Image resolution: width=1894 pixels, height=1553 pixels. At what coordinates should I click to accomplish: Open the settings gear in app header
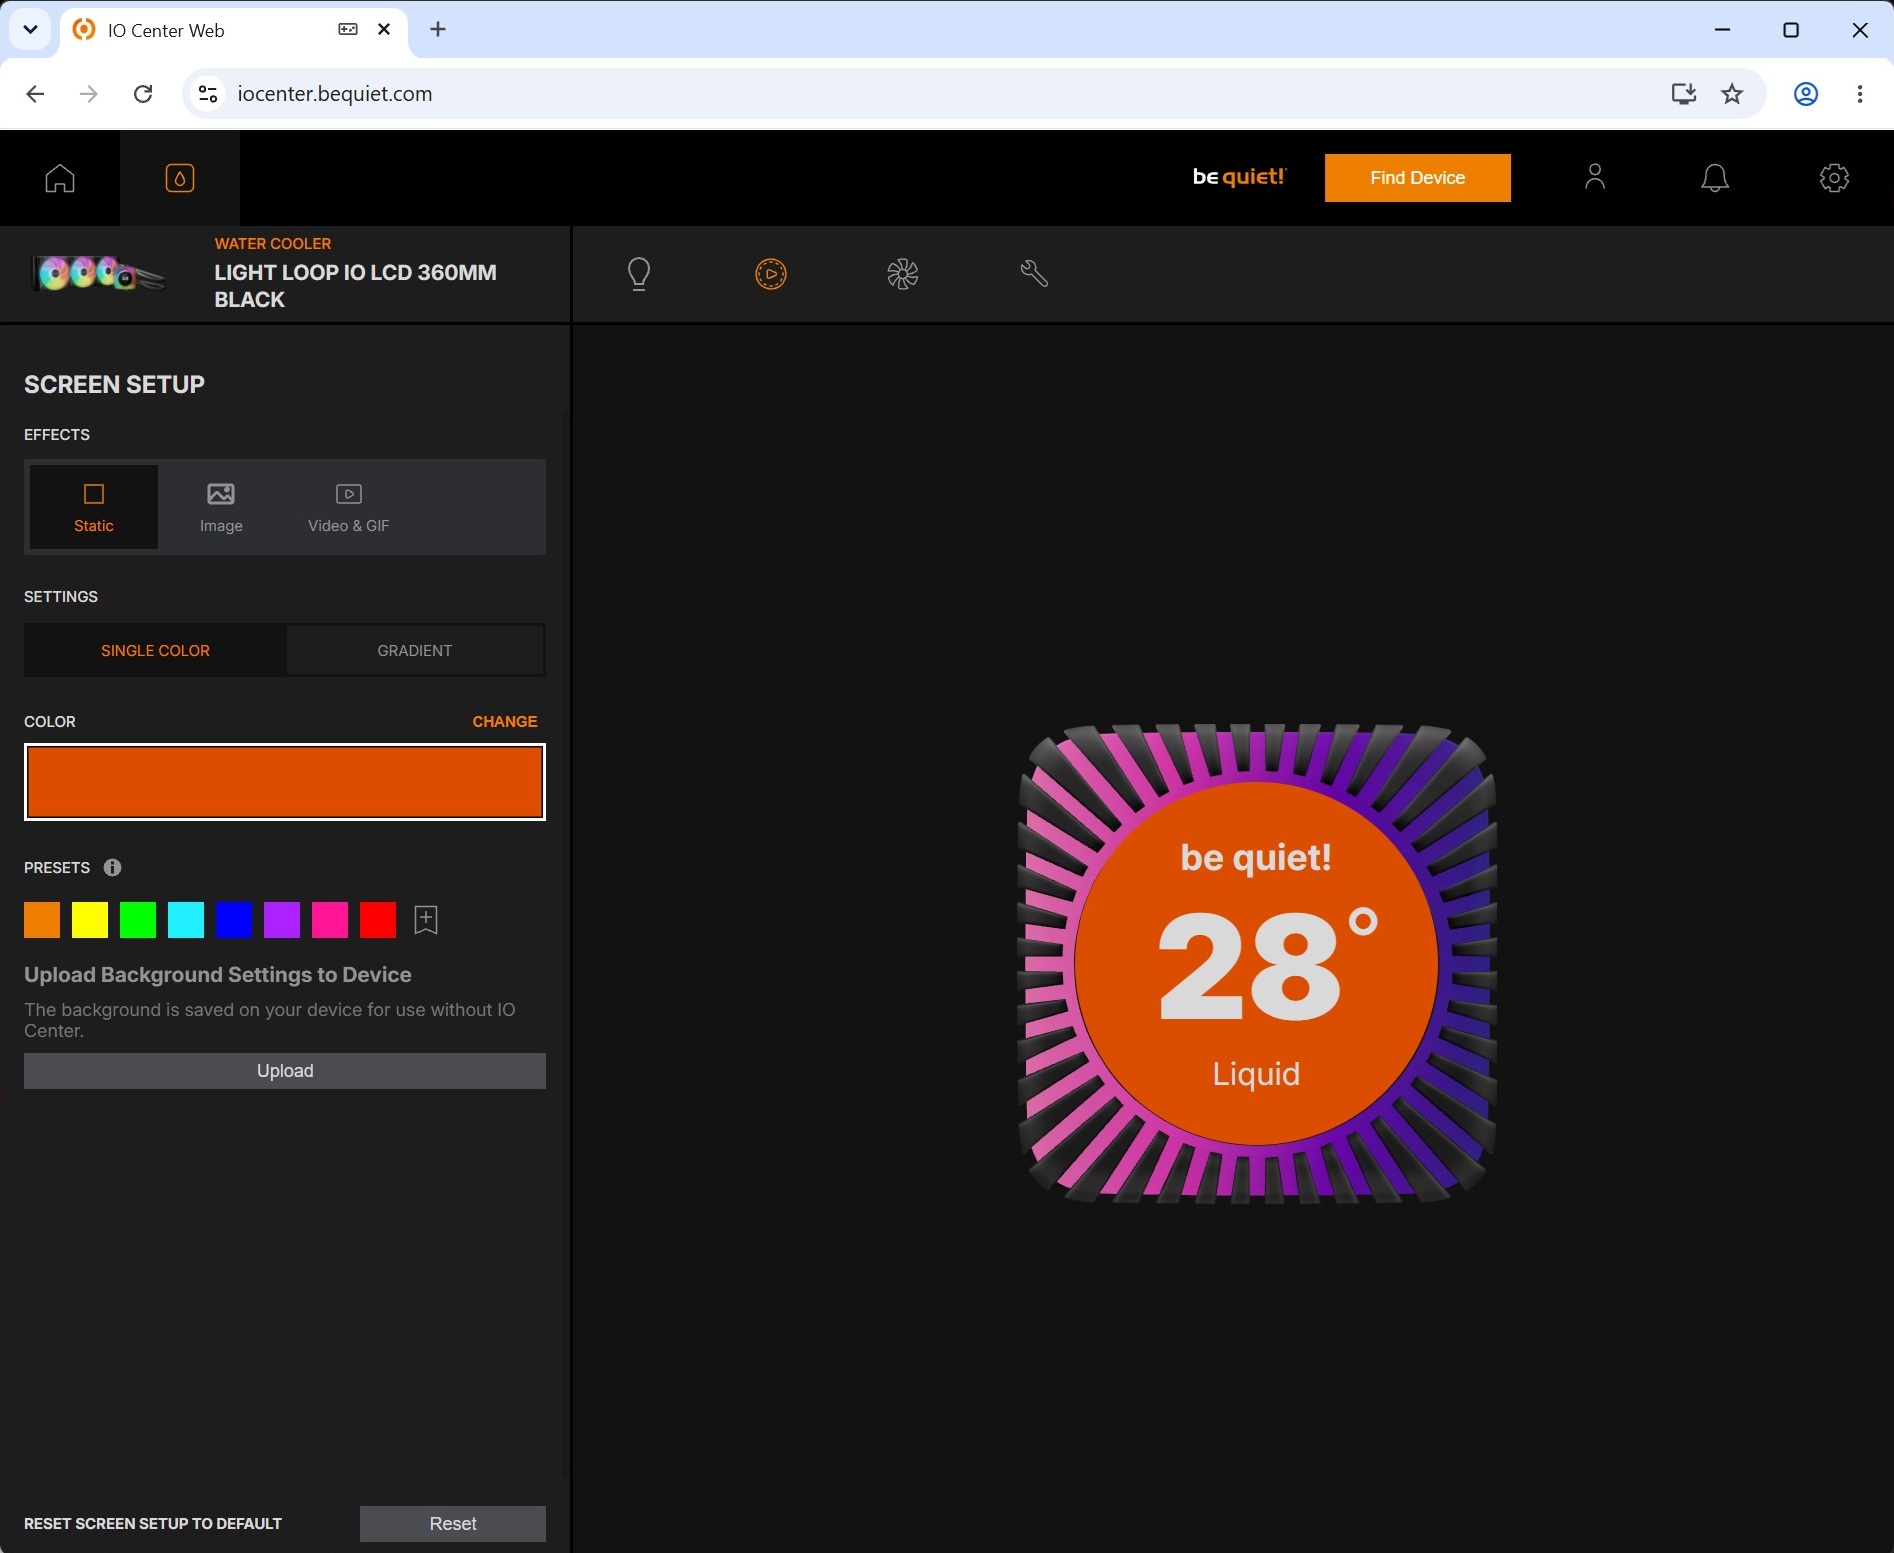[1834, 178]
